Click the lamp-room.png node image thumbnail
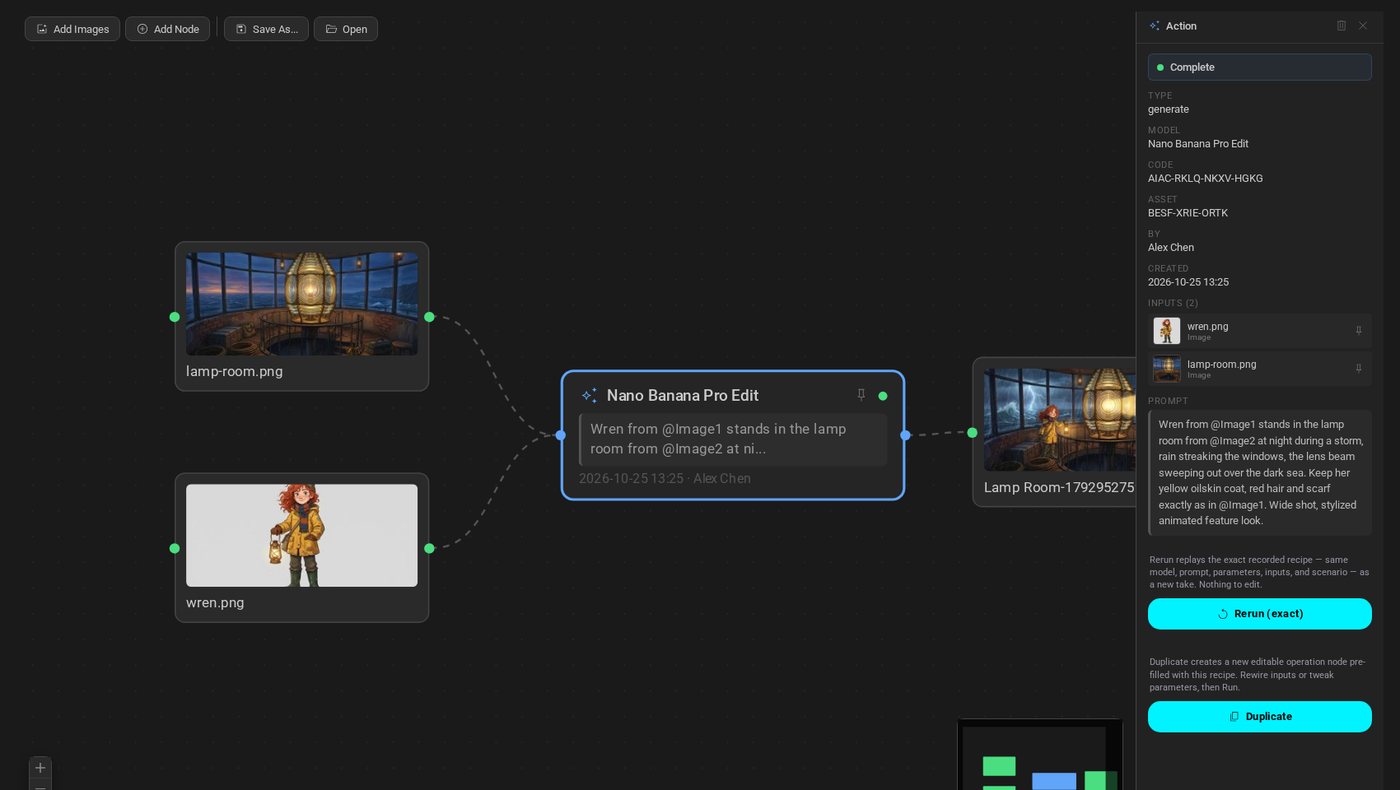This screenshot has width=1400, height=790. 302,304
